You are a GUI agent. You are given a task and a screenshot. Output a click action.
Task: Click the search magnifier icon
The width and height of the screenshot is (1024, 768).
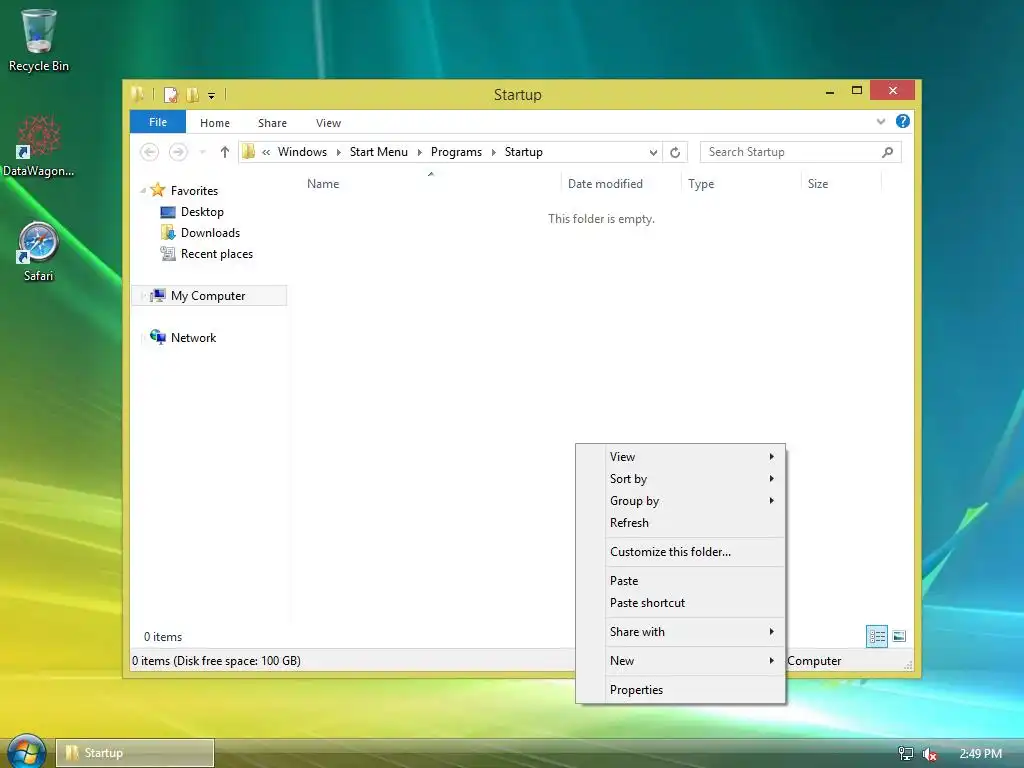tap(887, 152)
